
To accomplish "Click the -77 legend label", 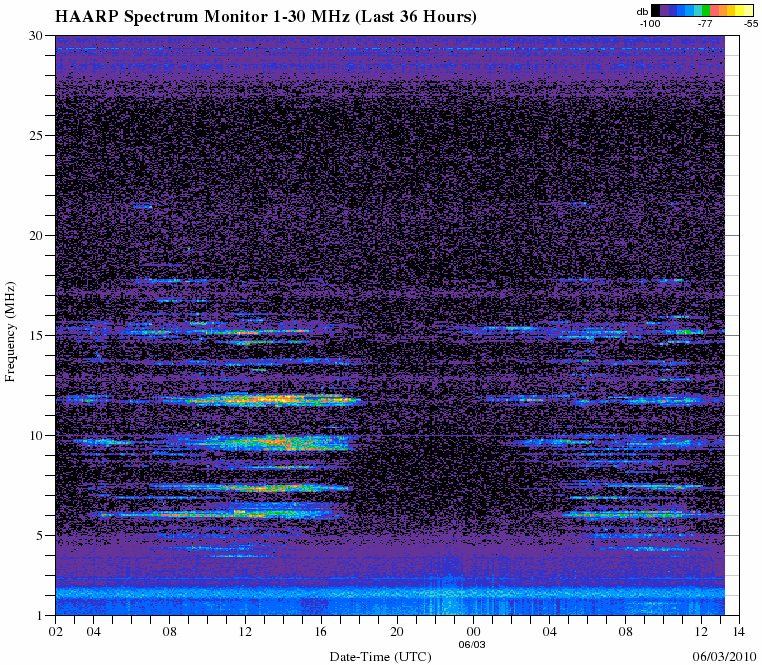I will click(704, 22).
